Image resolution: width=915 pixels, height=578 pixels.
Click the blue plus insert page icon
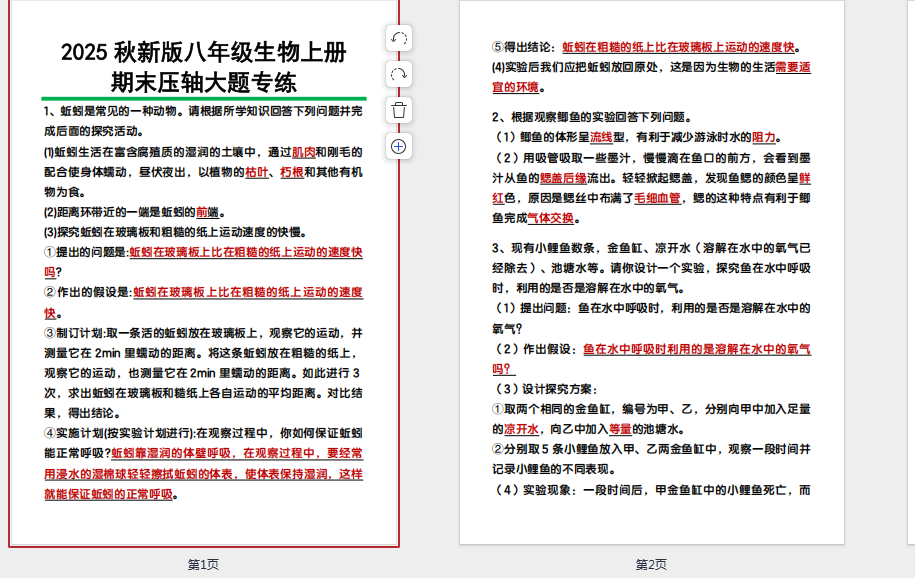click(398, 146)
